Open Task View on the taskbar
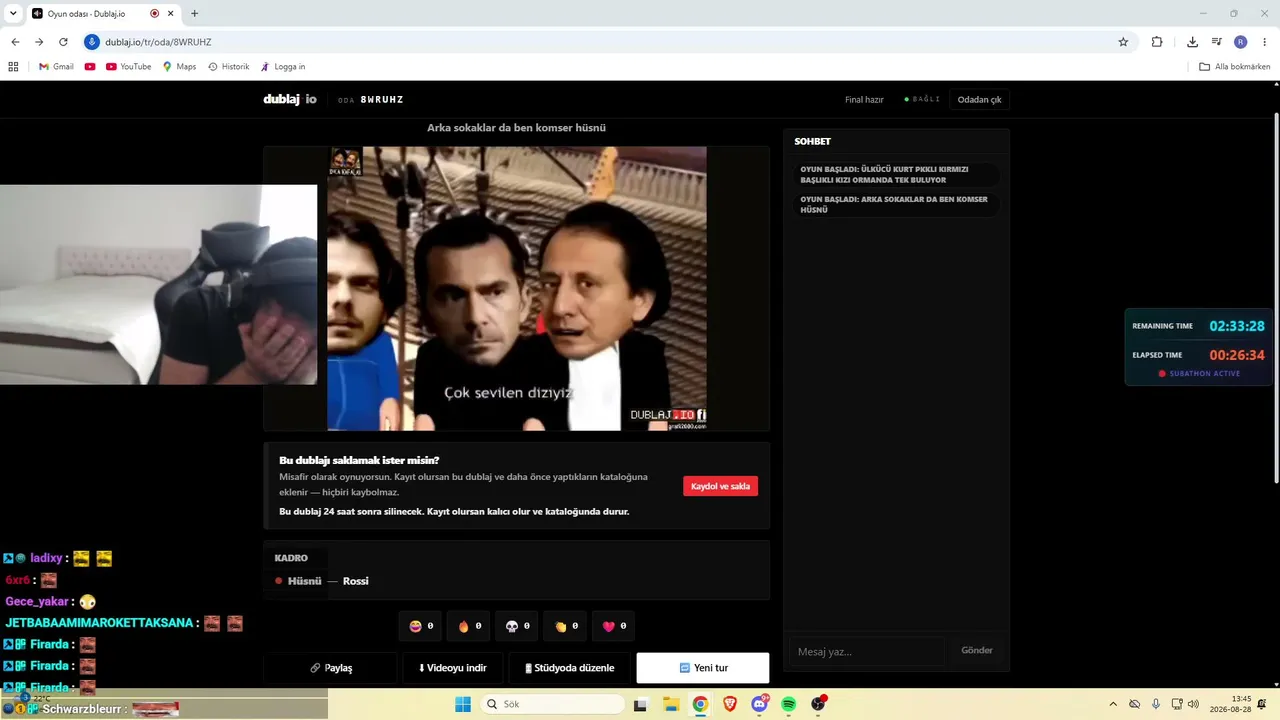Image resolution: width=1280 pixels, height=720 pixels. (641, 704)
